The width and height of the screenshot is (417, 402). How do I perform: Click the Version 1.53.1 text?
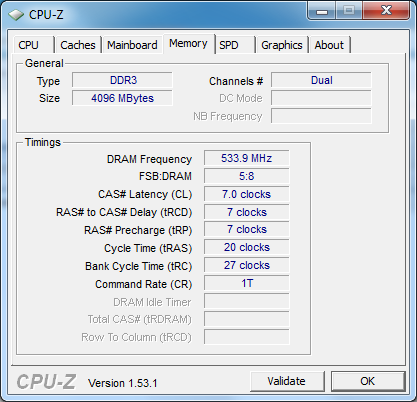tap(123, 383)
